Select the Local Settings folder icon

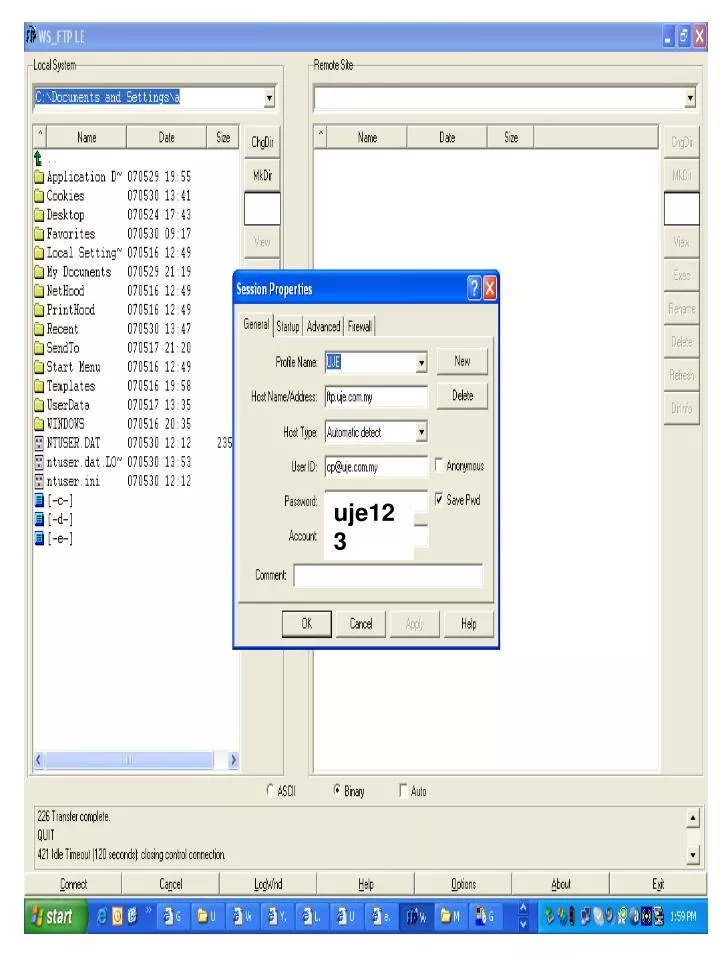click(39, 253)
